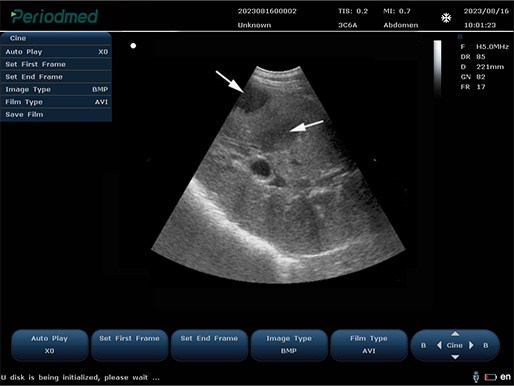Click the Cine left arrow
The image size is (514, 386).
click(x=439, y=345)
